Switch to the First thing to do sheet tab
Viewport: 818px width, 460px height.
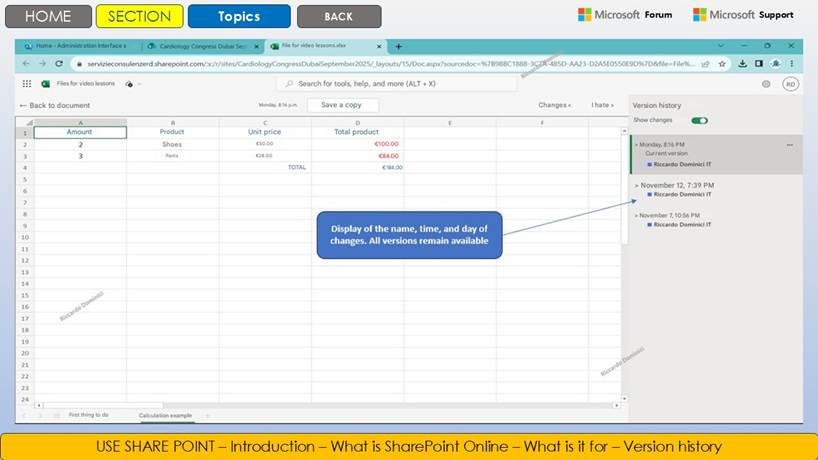coord(89,414)
